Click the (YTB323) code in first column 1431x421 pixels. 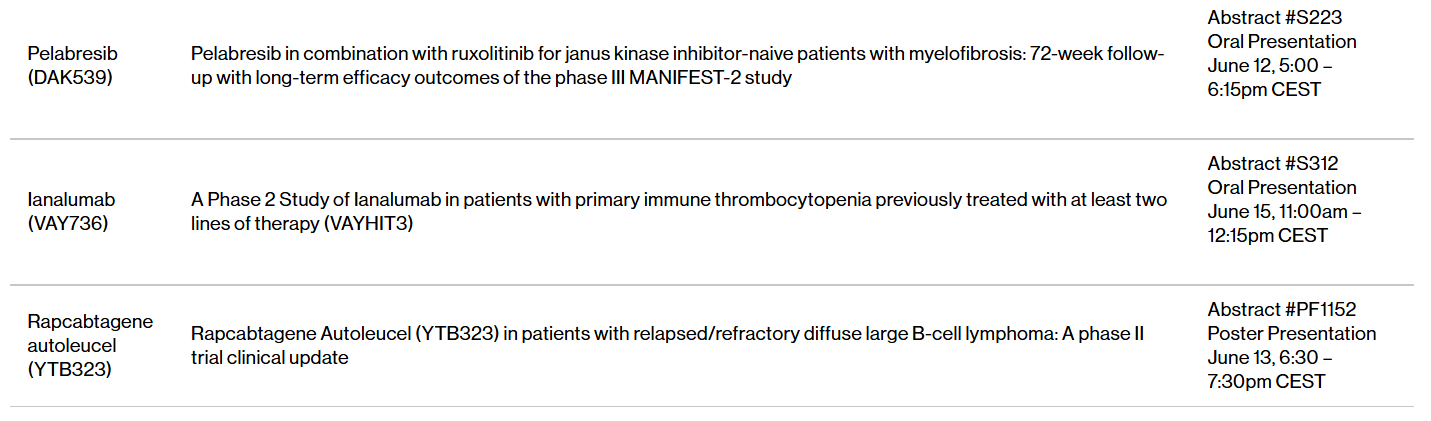[69, 369]
